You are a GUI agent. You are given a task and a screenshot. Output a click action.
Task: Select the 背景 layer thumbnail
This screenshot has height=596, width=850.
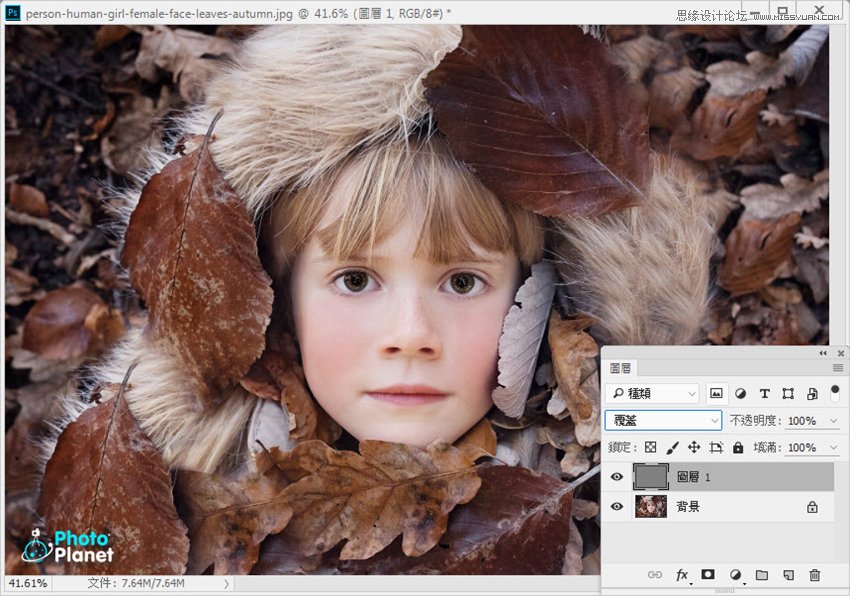[651, 507]
